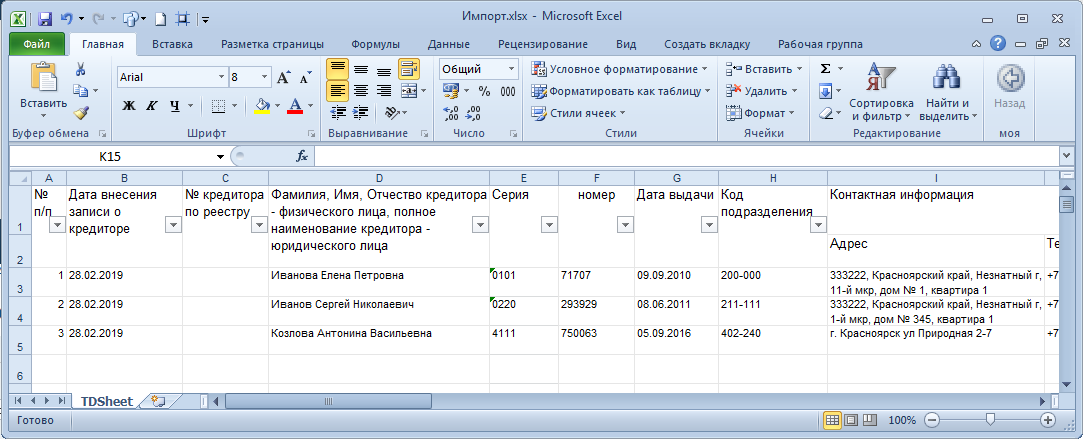Click the Insert Function fx icon

tap(301, 157)
